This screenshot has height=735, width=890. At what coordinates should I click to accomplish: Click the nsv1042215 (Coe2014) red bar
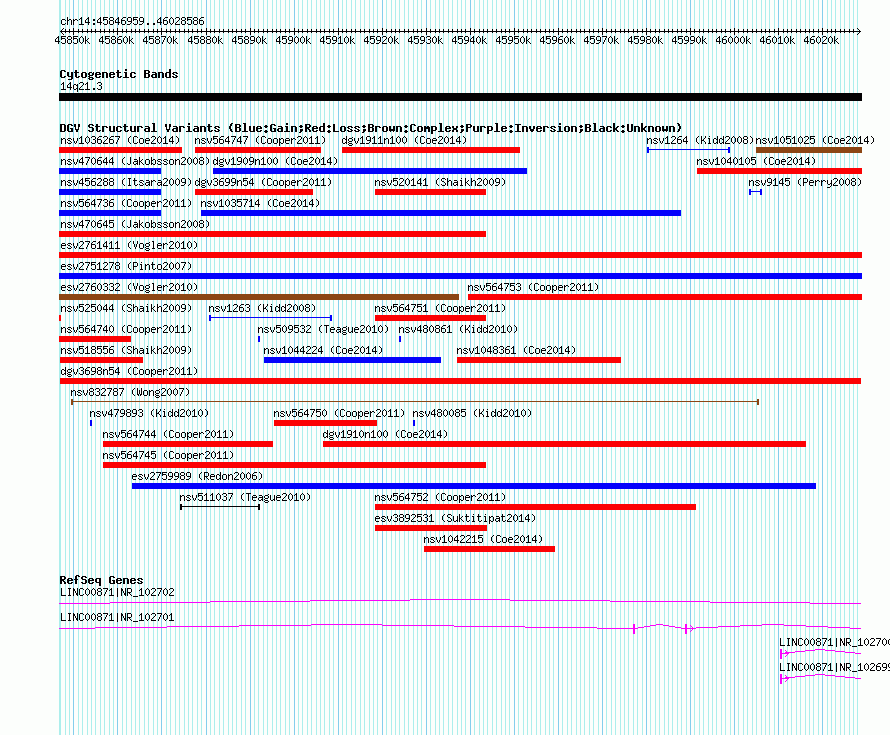click(x=489, y=549)
